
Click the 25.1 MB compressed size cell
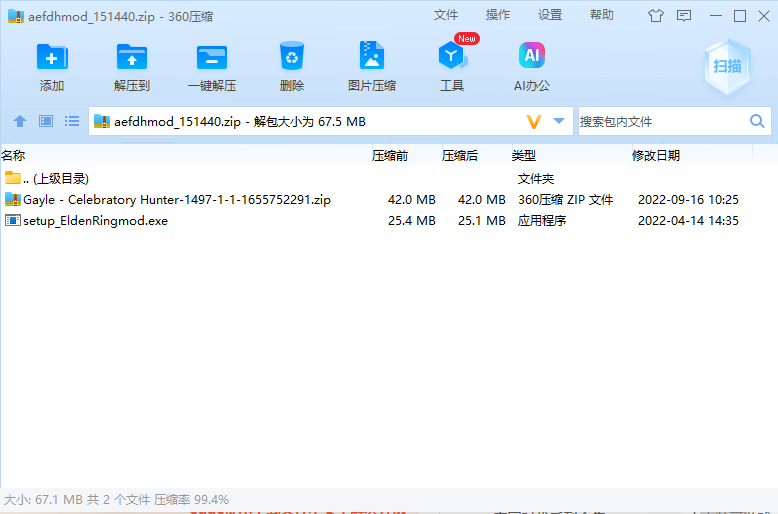coord(481,220)
